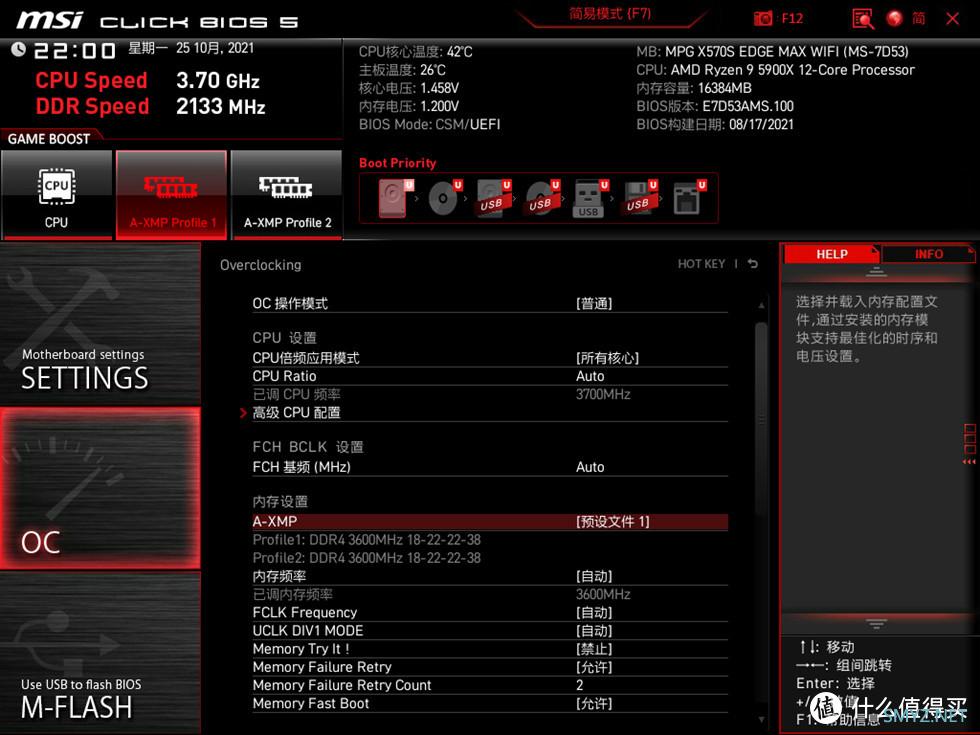Take a screenshot with the F12 camera icon

coord(762,18)
